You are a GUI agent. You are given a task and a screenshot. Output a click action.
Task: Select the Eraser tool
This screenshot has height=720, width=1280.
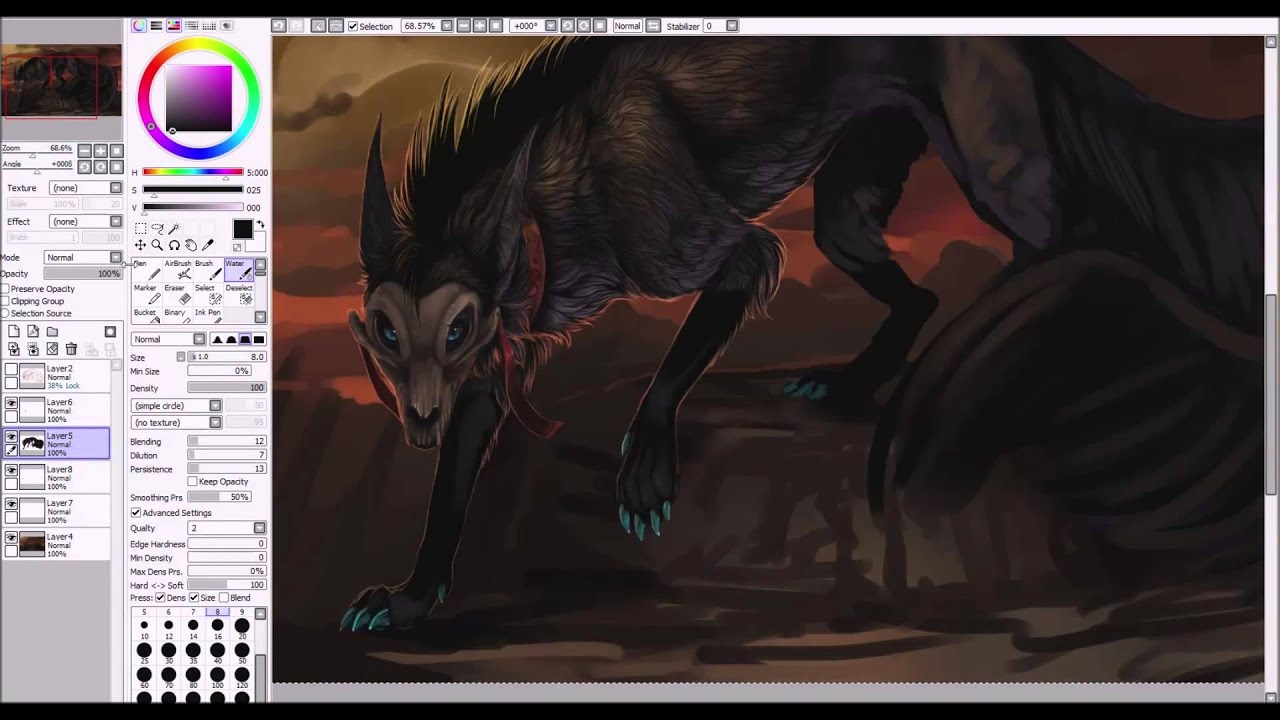tap(178, 294)
